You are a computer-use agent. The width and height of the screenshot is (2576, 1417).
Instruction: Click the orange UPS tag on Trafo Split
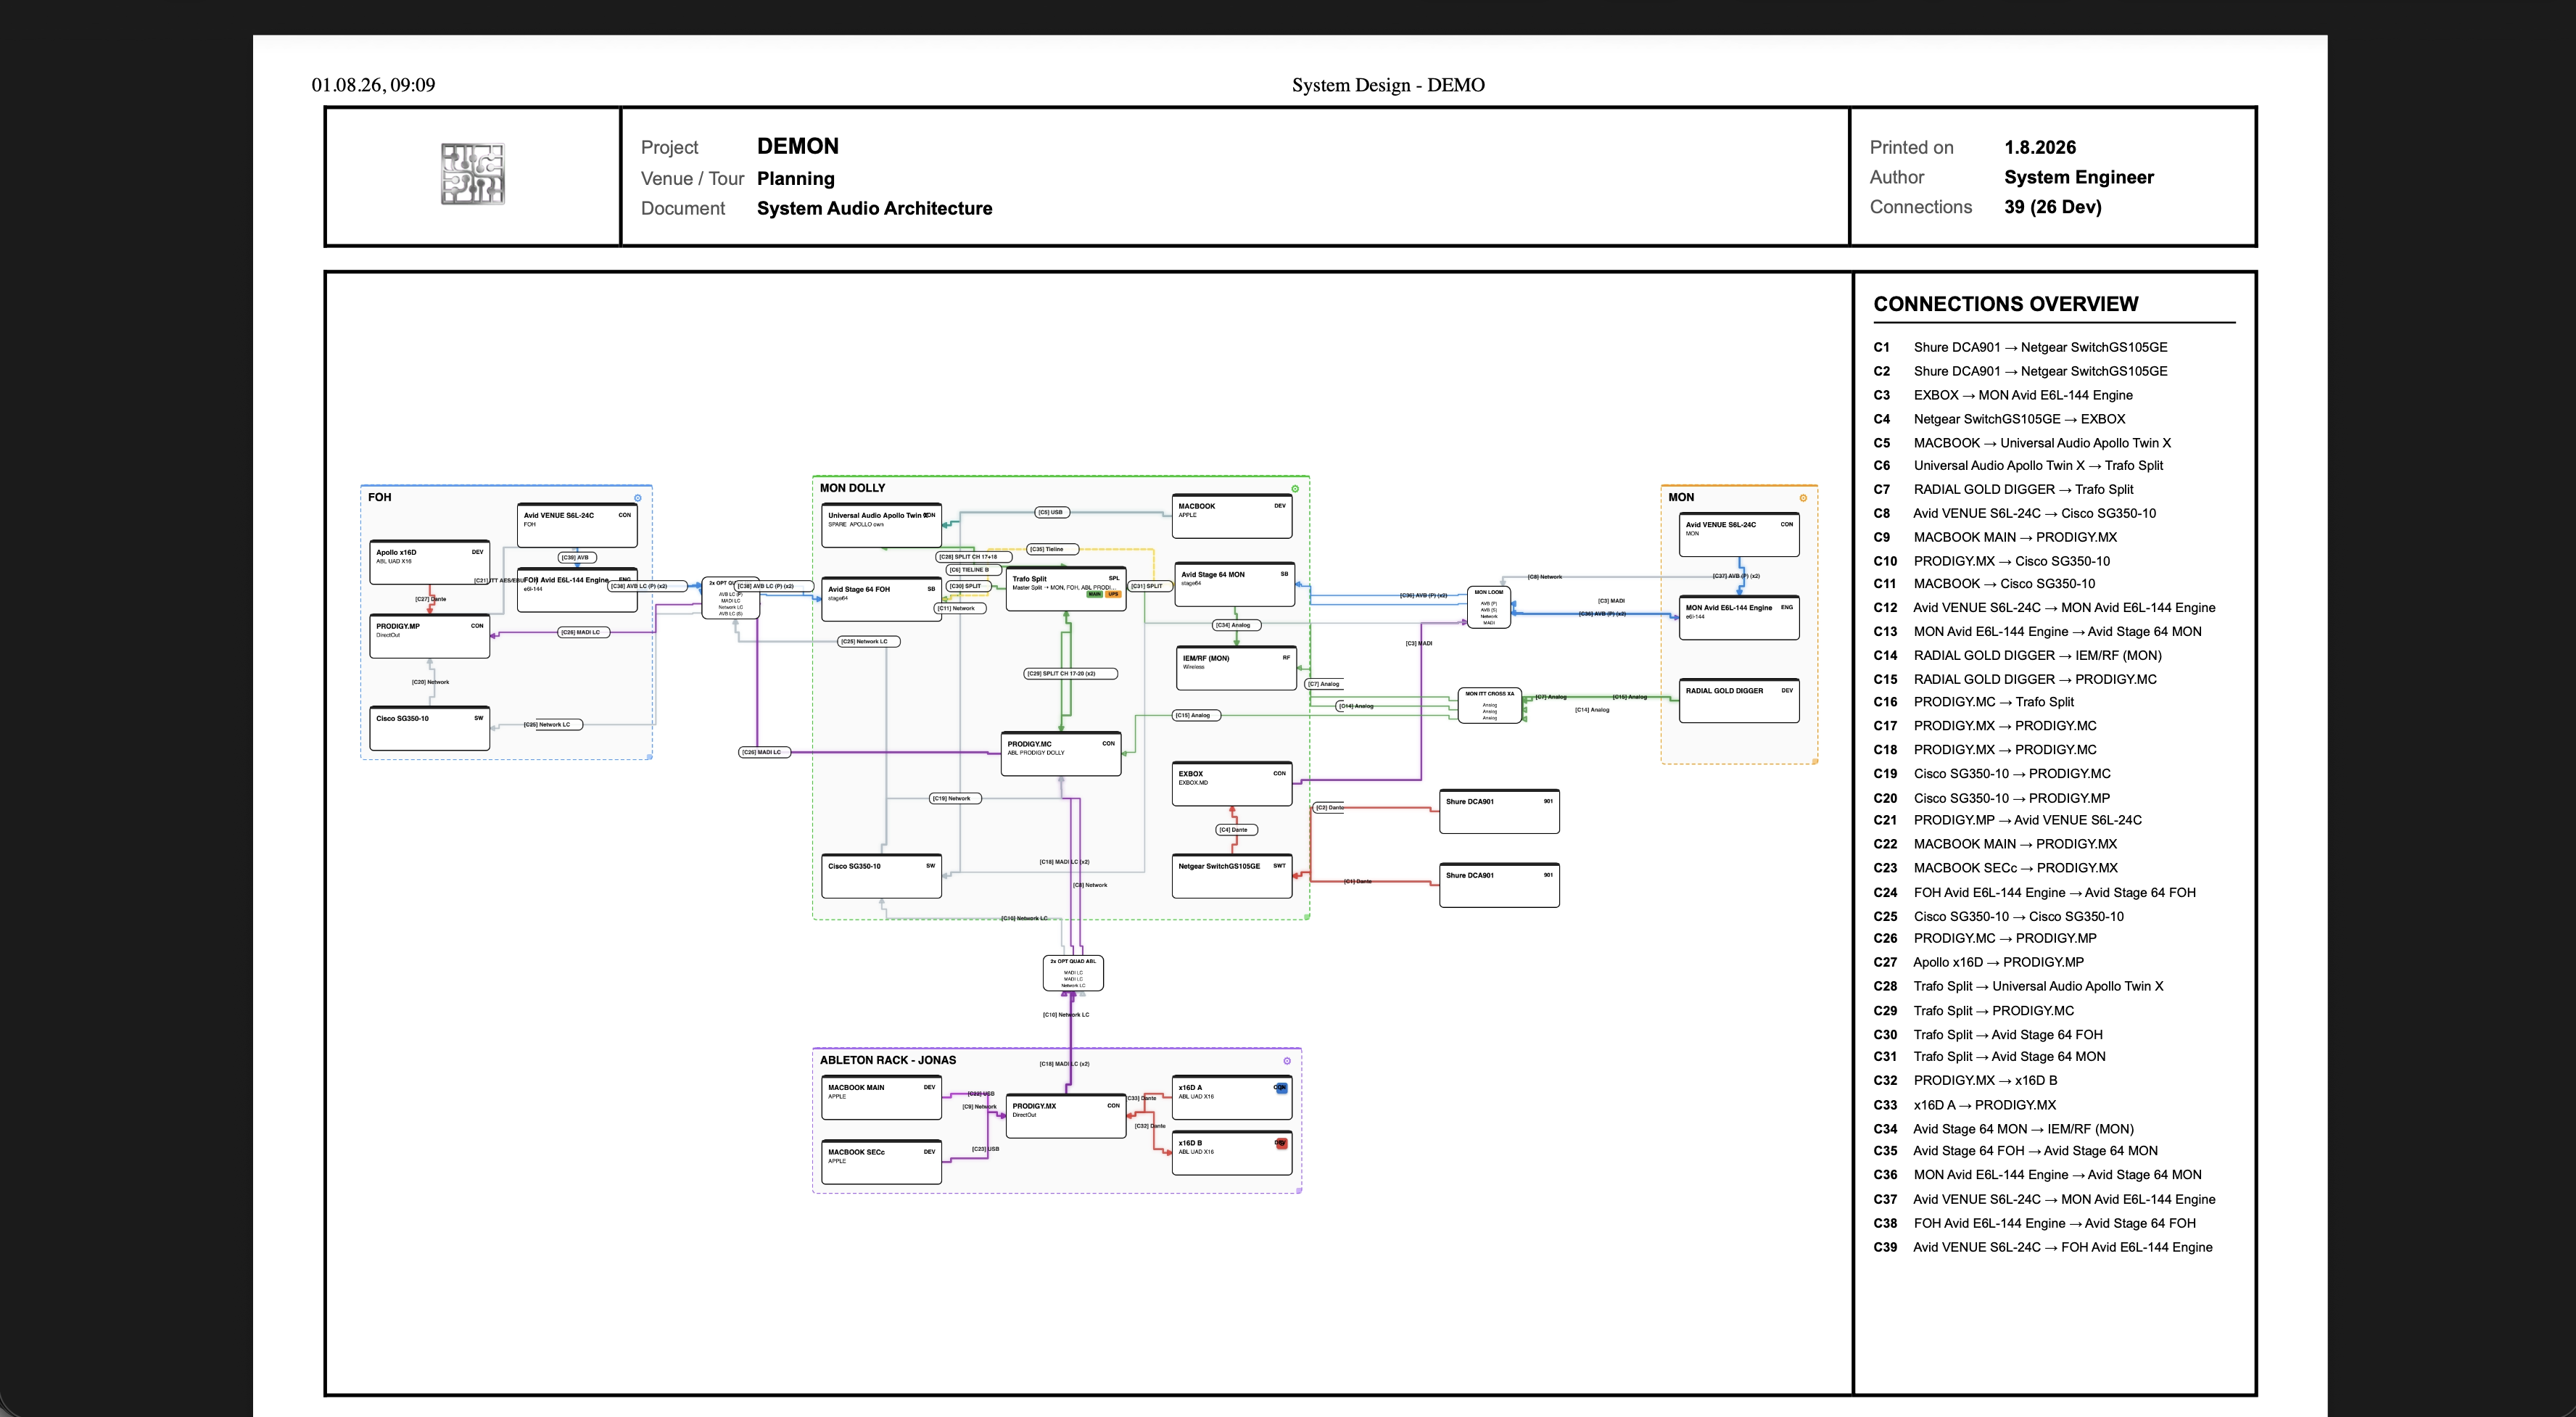click(x=1113, y=594)
